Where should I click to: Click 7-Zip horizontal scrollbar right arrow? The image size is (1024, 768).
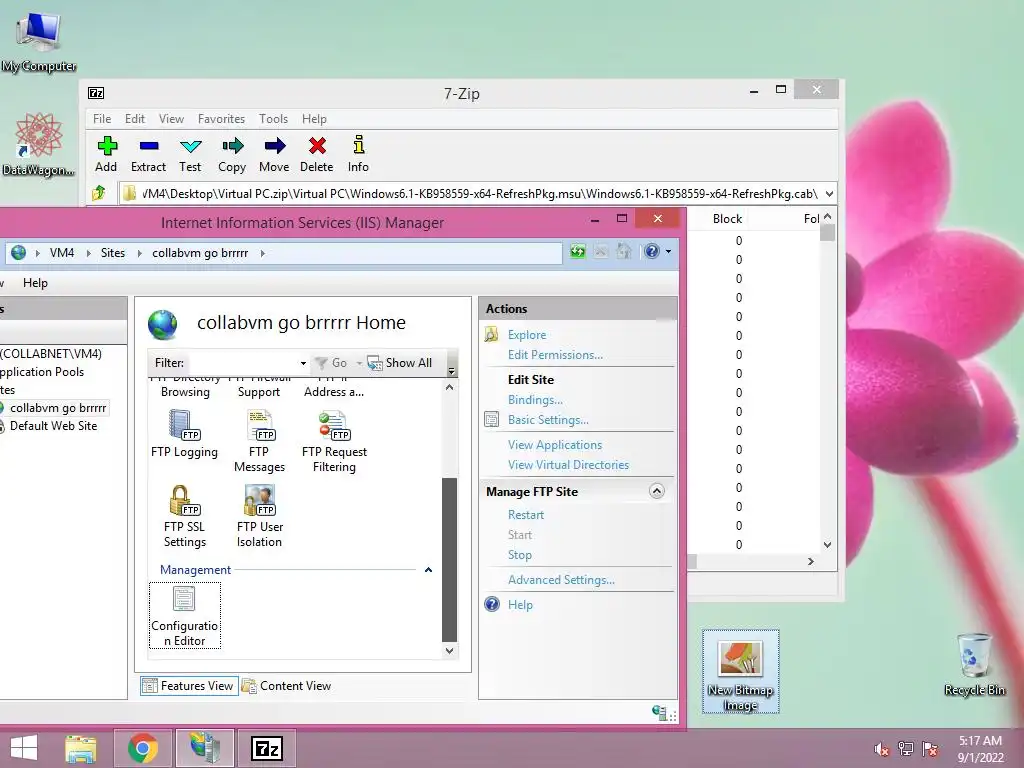point(810,562)
